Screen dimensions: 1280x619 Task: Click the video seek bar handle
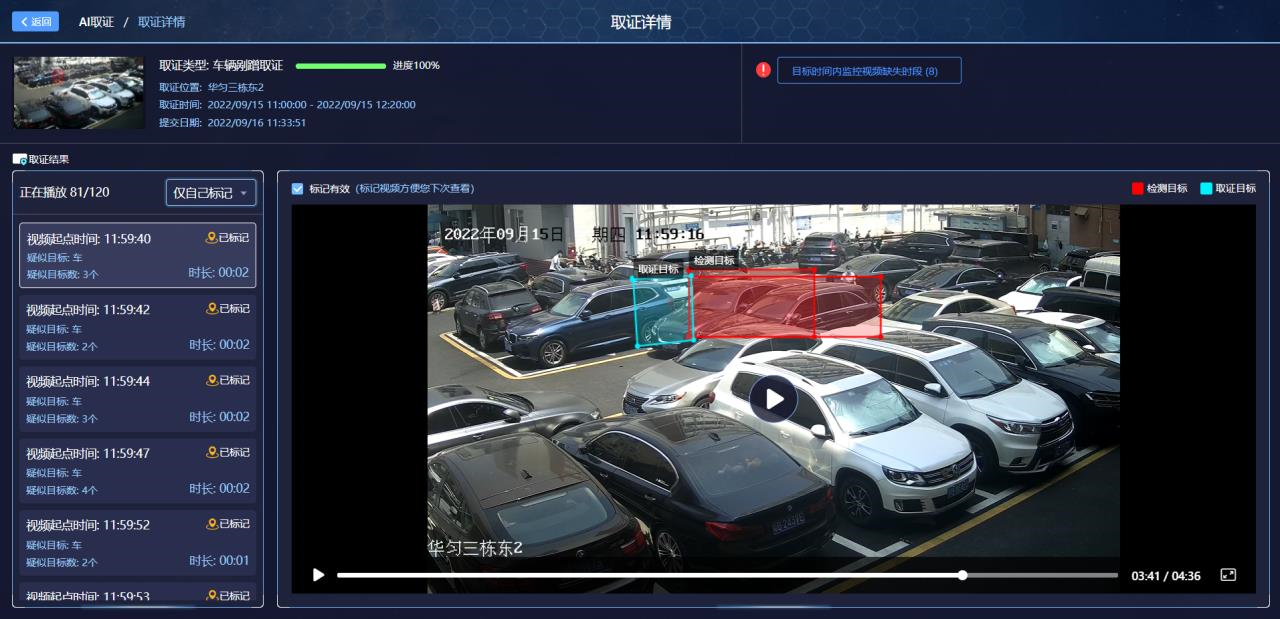[962, 575]
